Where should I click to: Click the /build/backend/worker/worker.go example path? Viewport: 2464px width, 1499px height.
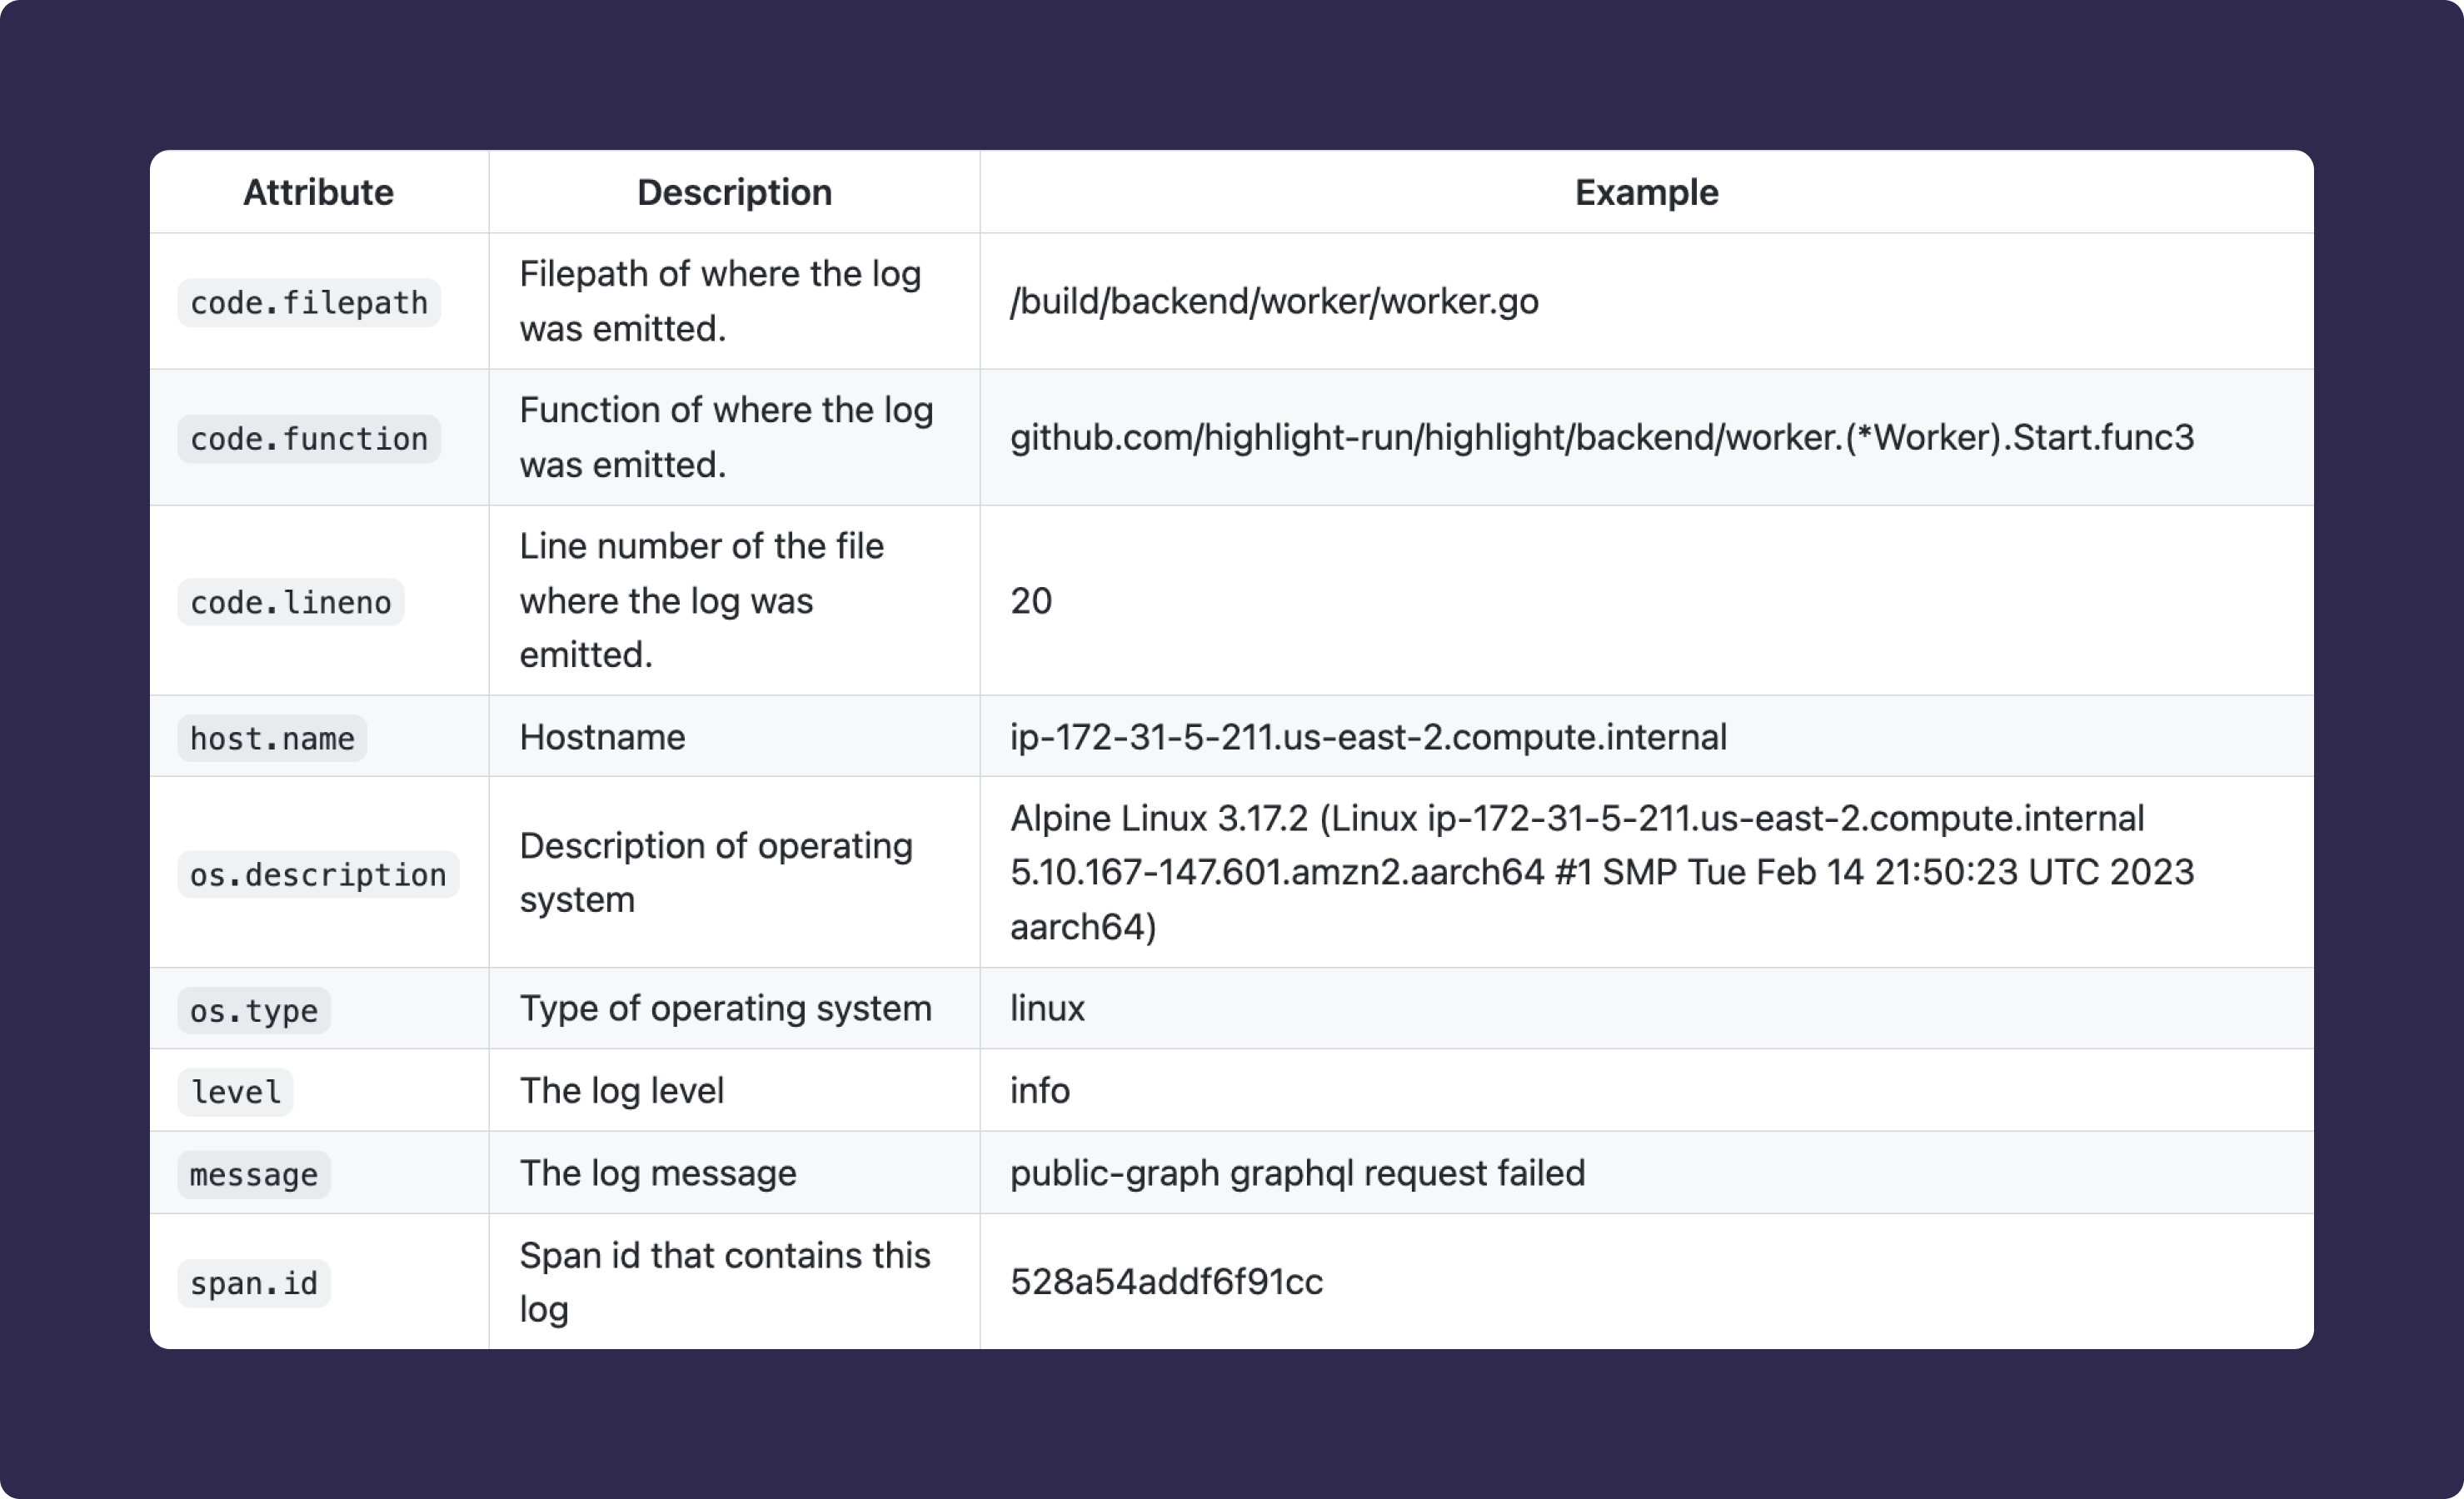click(x=1274, y=301)
